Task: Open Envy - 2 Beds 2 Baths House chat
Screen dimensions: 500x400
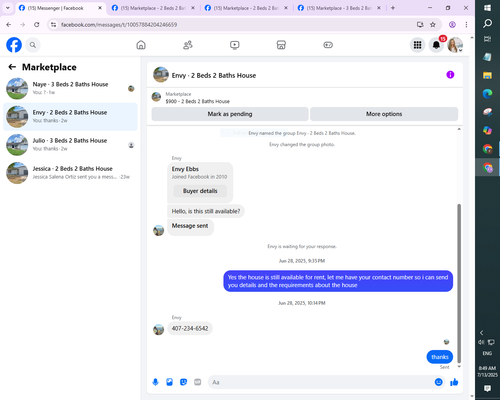Action: (70, 116)
